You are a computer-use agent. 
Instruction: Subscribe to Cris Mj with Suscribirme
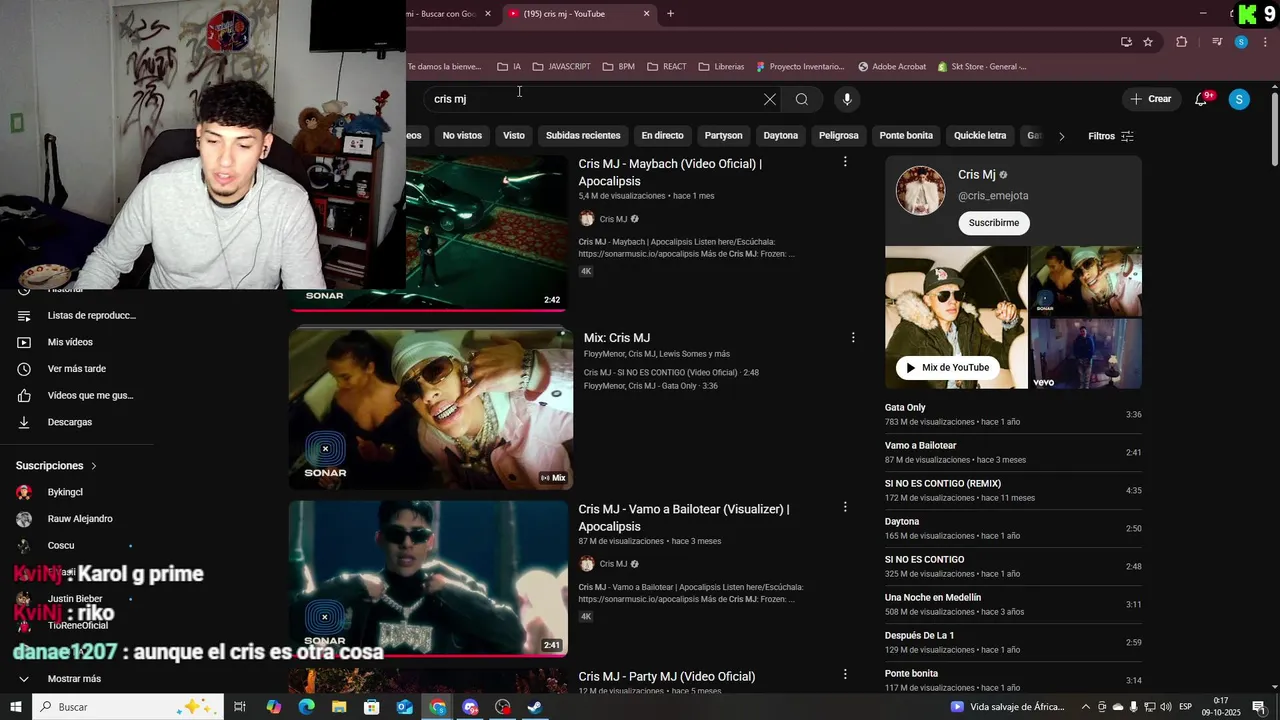click(994, 223)
